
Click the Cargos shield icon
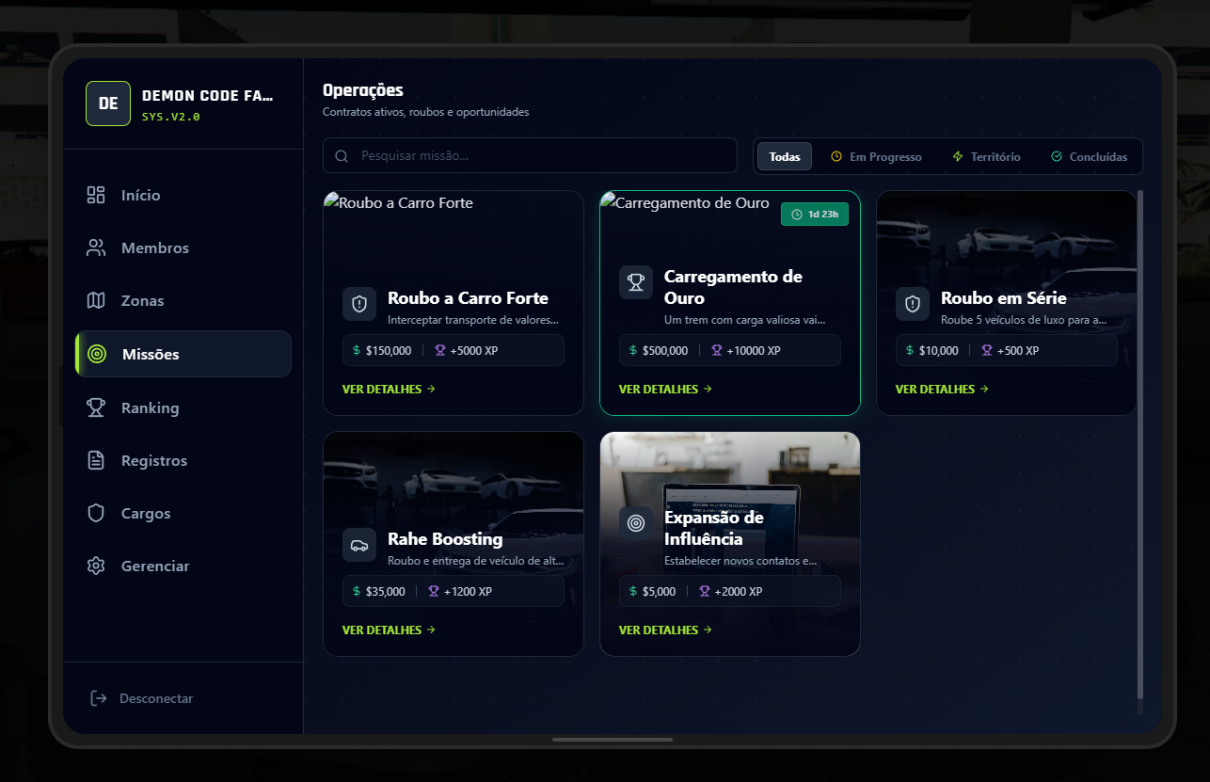coord(96,513)
